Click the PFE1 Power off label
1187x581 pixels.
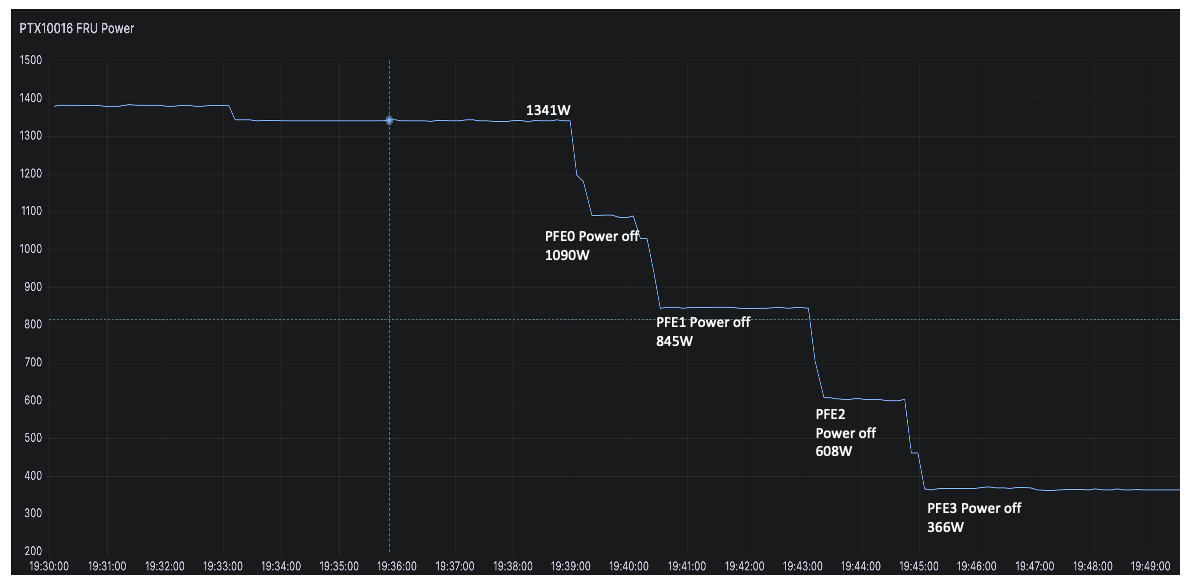click(x=703, y=322)
